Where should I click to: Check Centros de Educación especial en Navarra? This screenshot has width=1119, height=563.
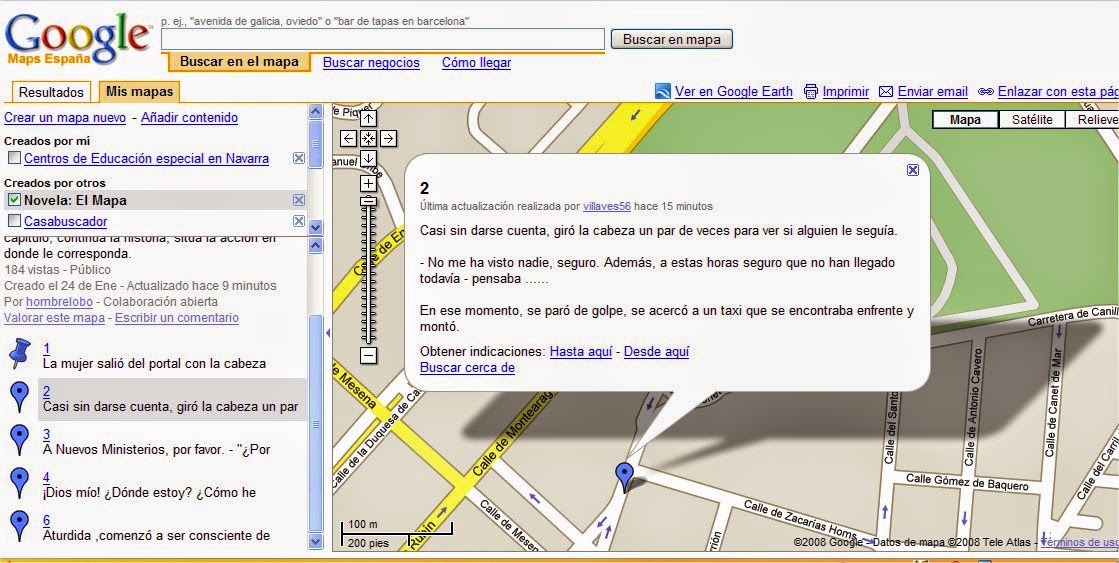[x=14, y=158]
